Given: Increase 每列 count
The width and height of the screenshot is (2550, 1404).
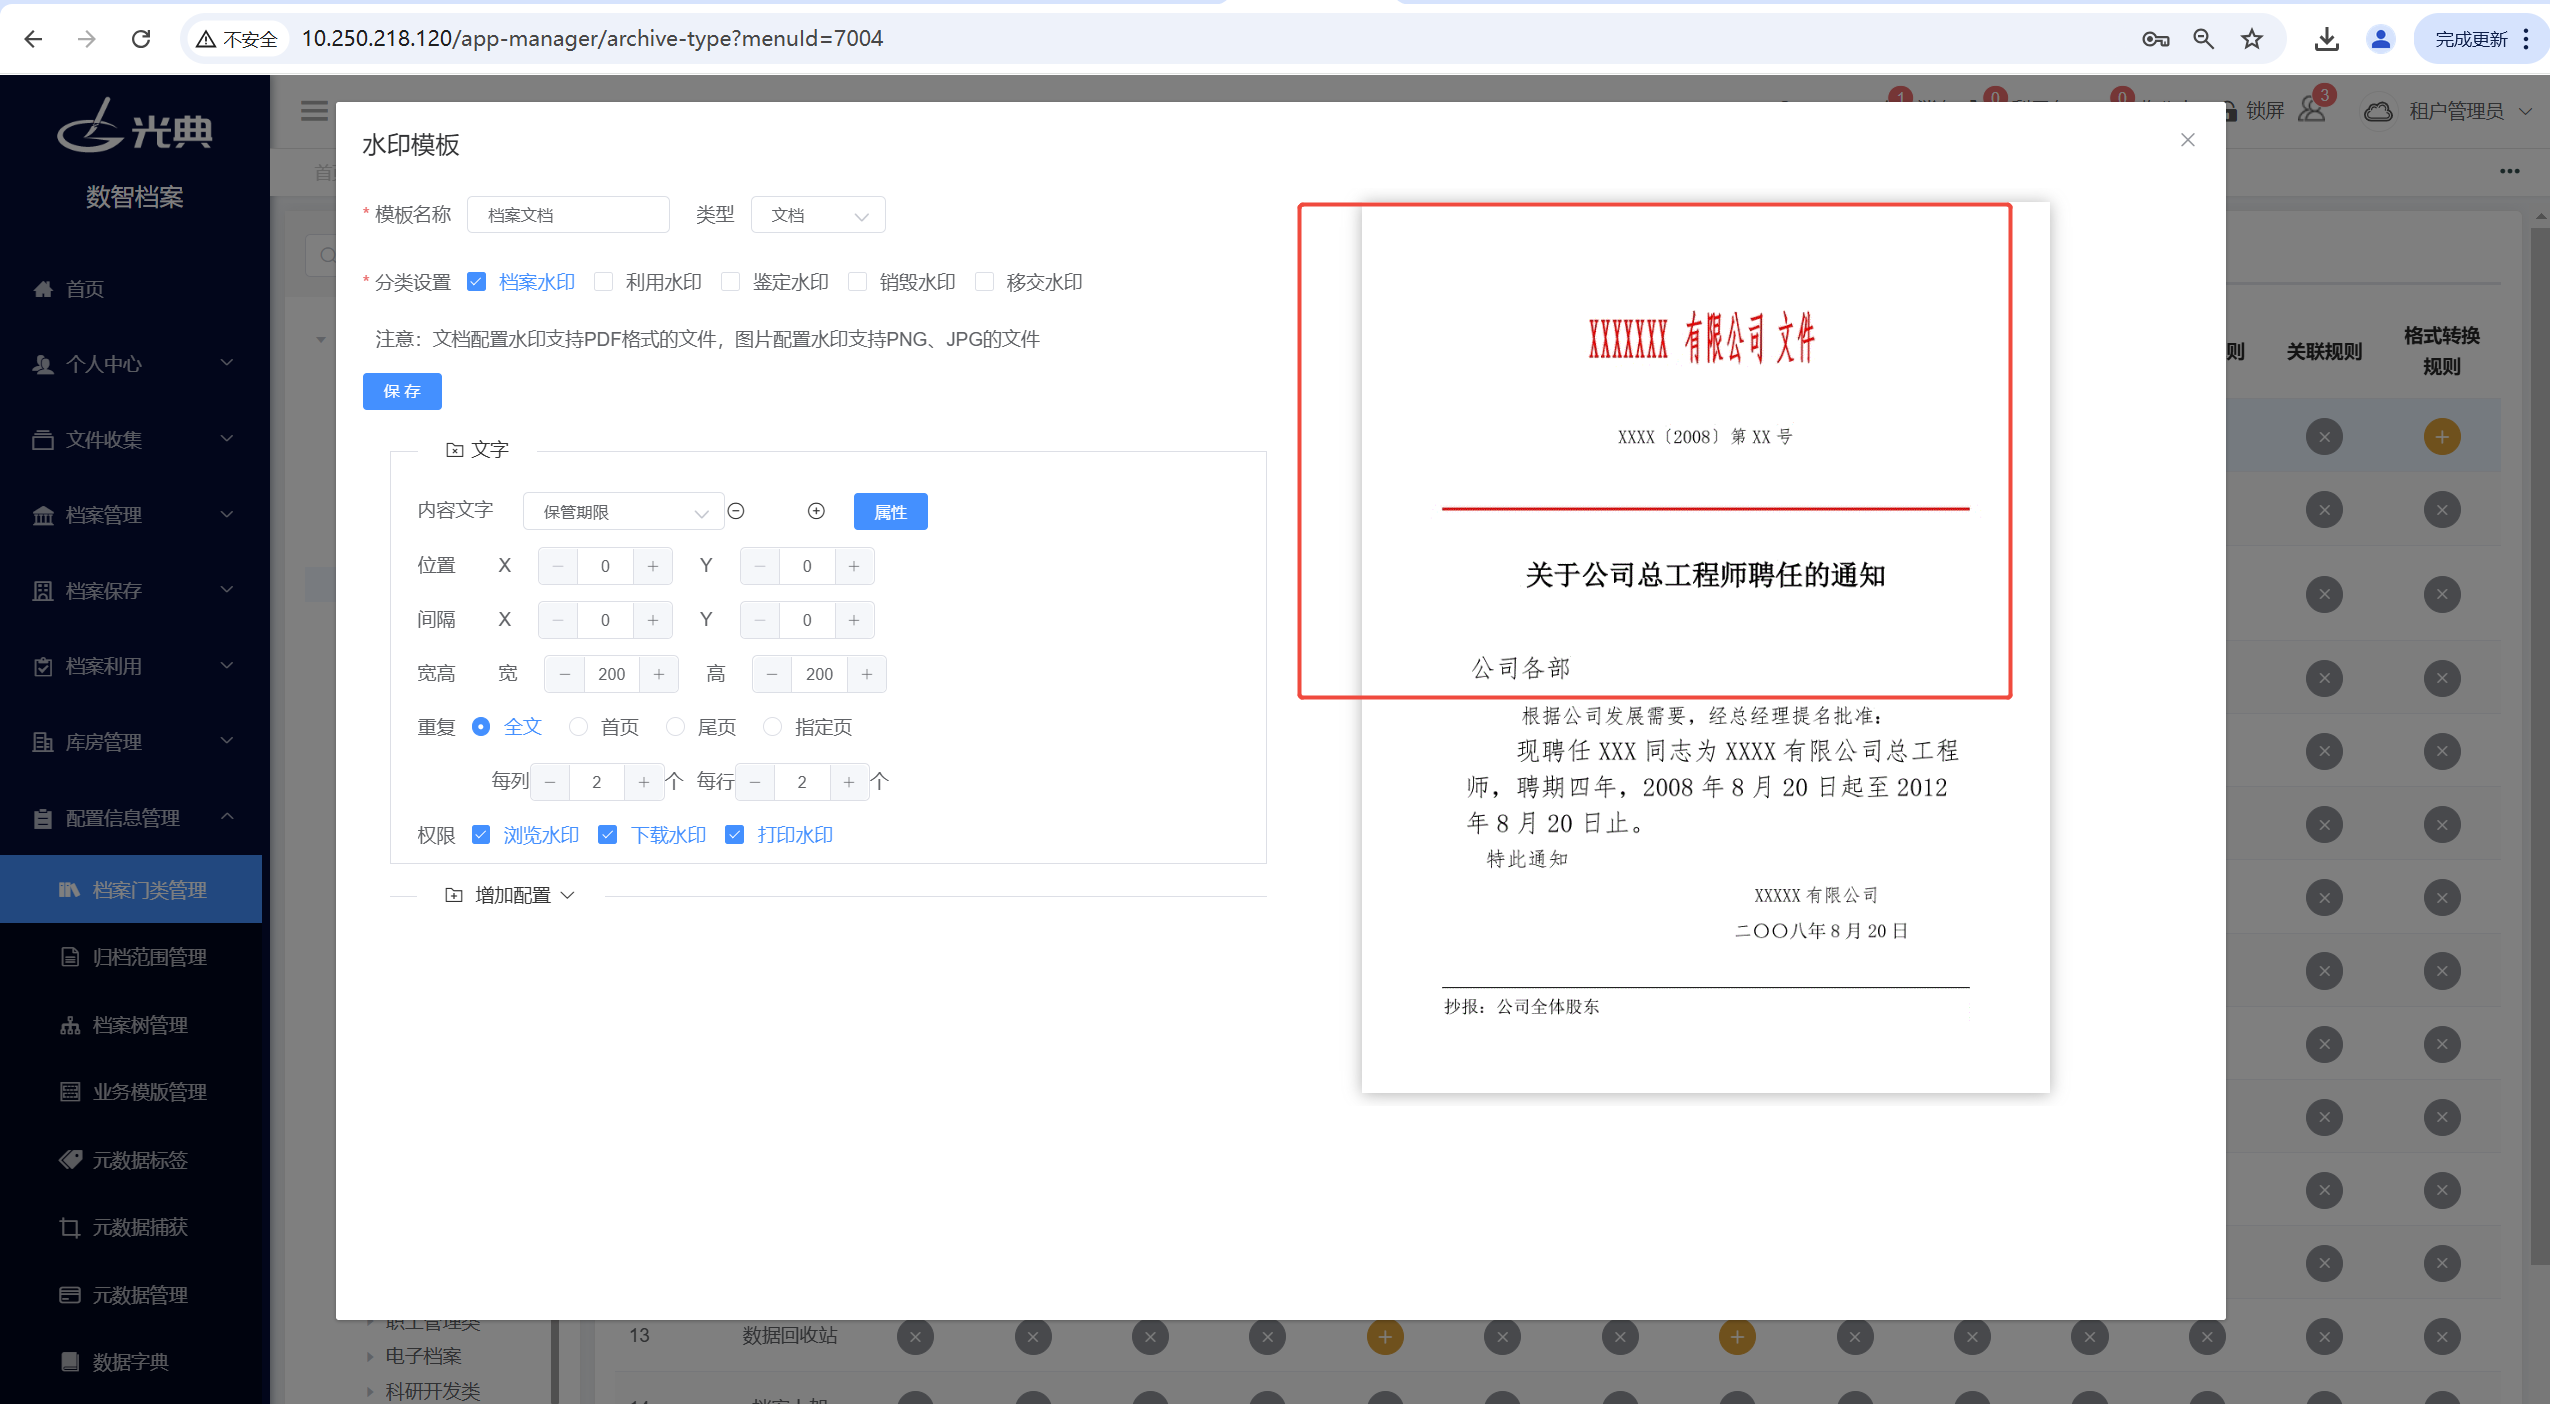Looking at the screenshot, I should [643, 782].
